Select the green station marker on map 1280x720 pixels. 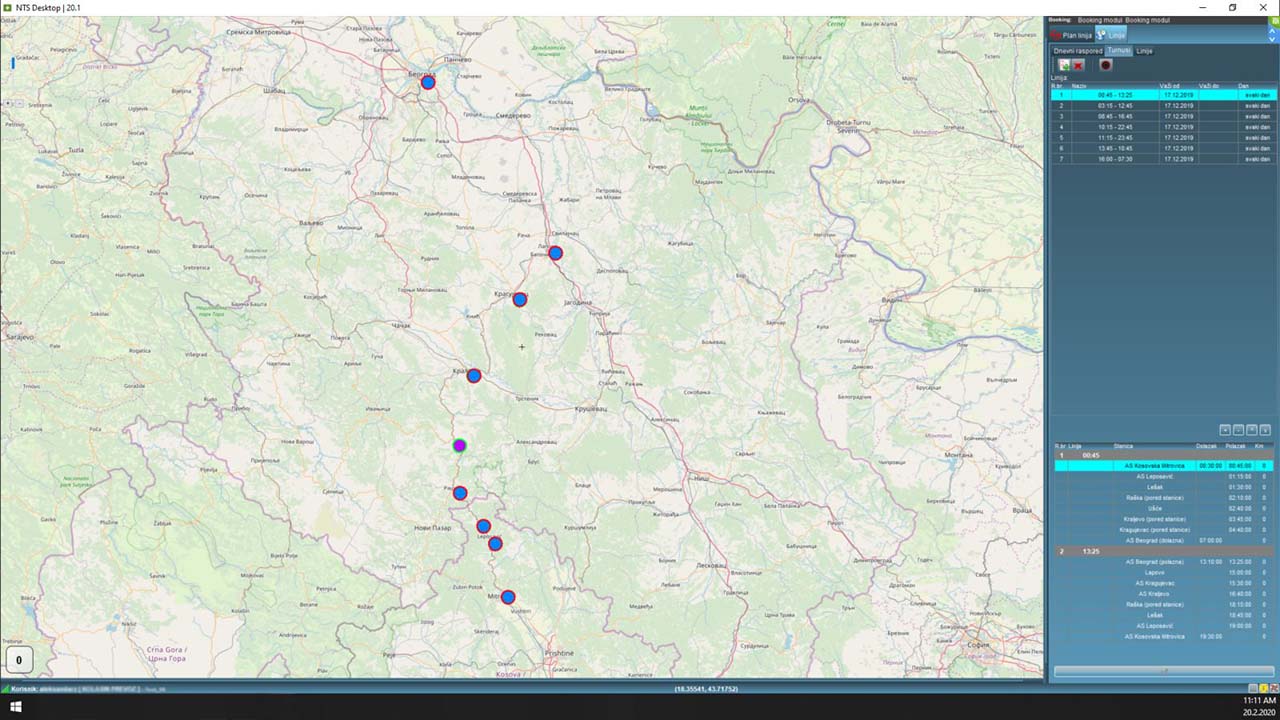pyautogui.click(x=459, y=445)
